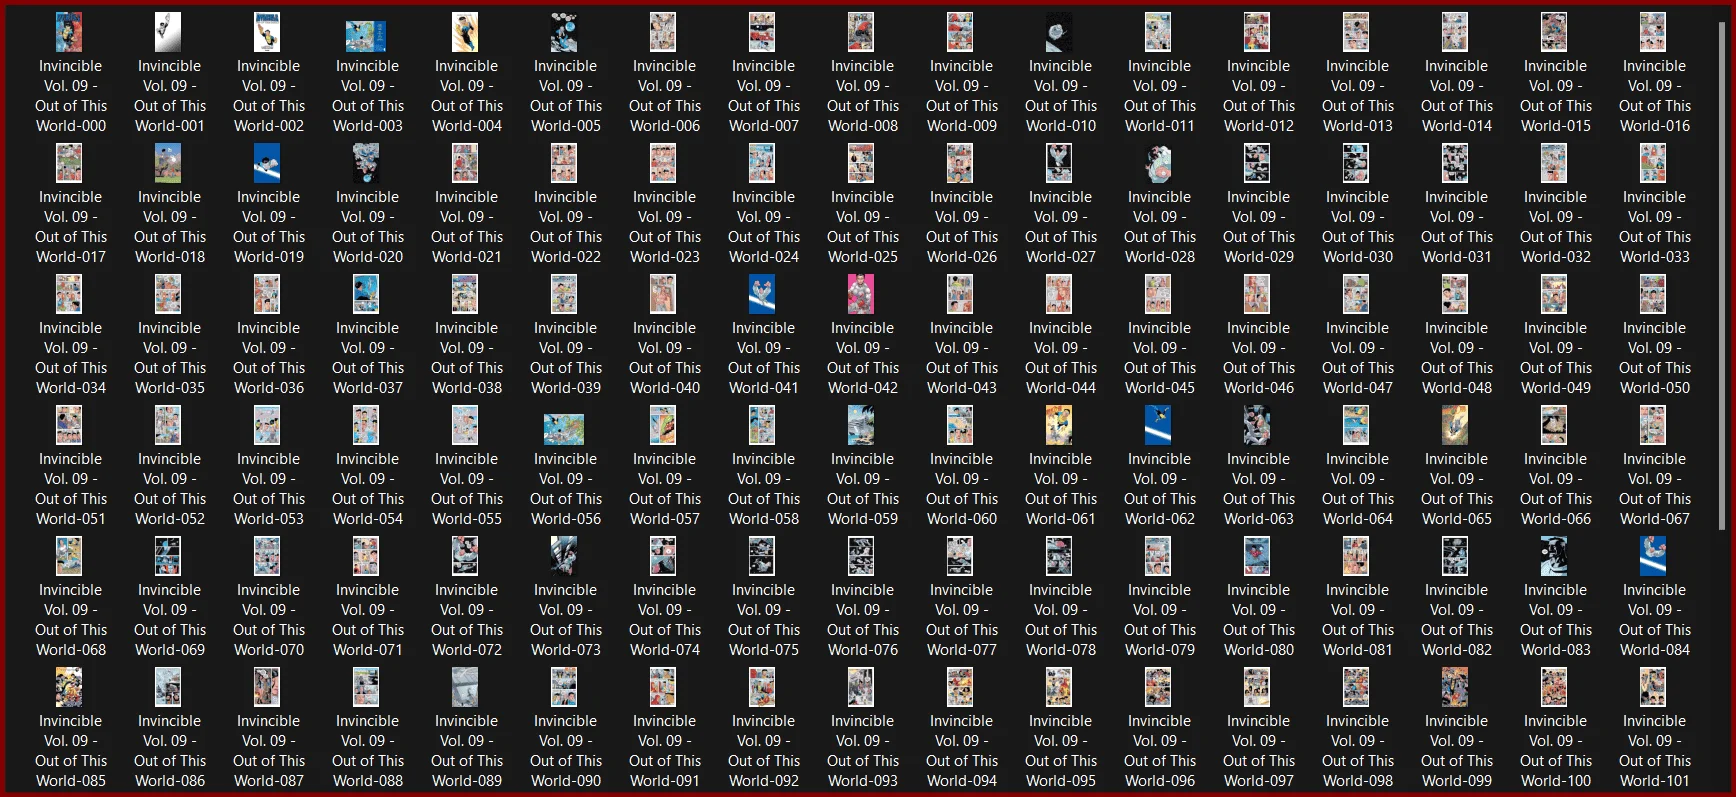The height and width of the screenshot is (797, 1736).
Task: Click the file icon for Out of This World-010
Action: coord(1059,33)
